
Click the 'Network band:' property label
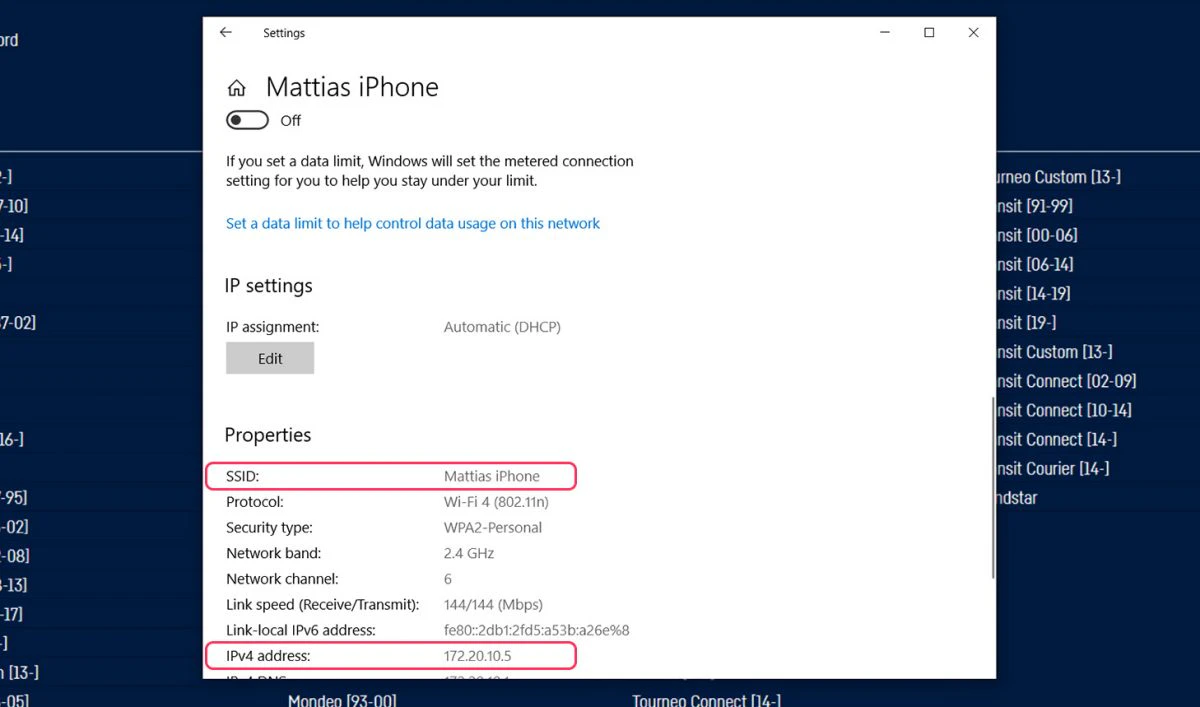[274, 553]
